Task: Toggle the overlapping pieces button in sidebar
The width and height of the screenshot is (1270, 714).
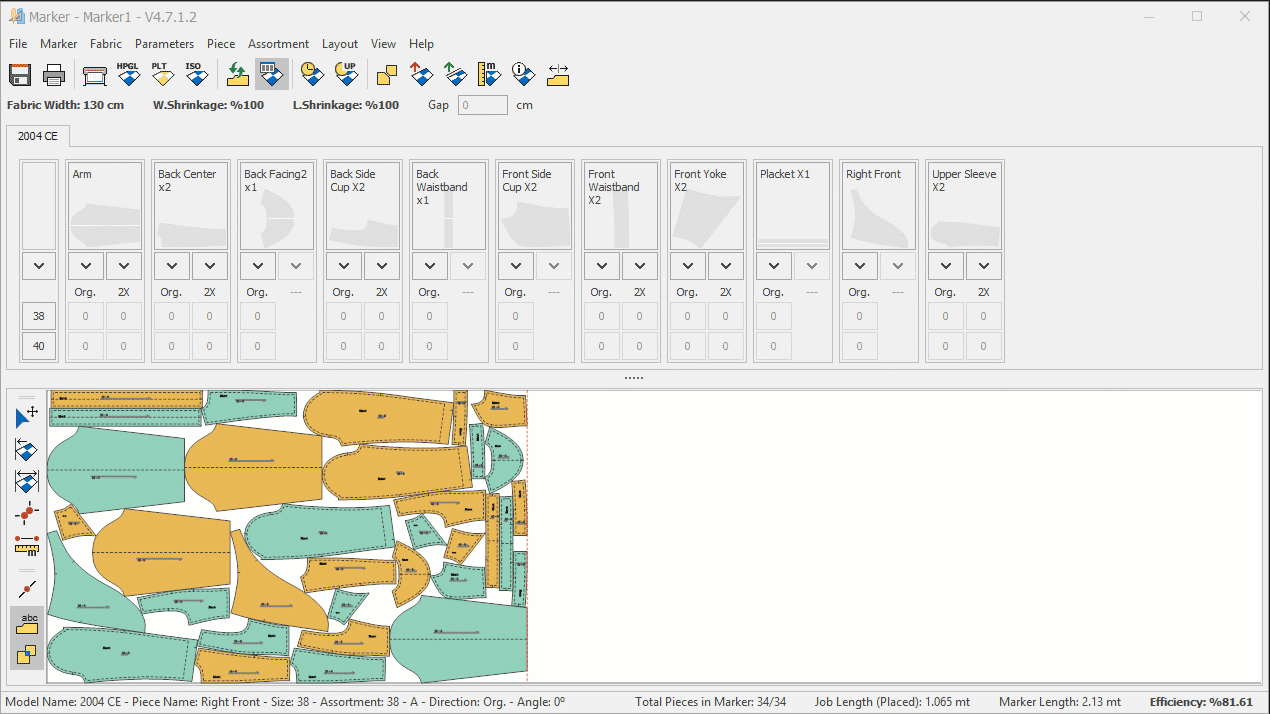Action: [27, 654]
